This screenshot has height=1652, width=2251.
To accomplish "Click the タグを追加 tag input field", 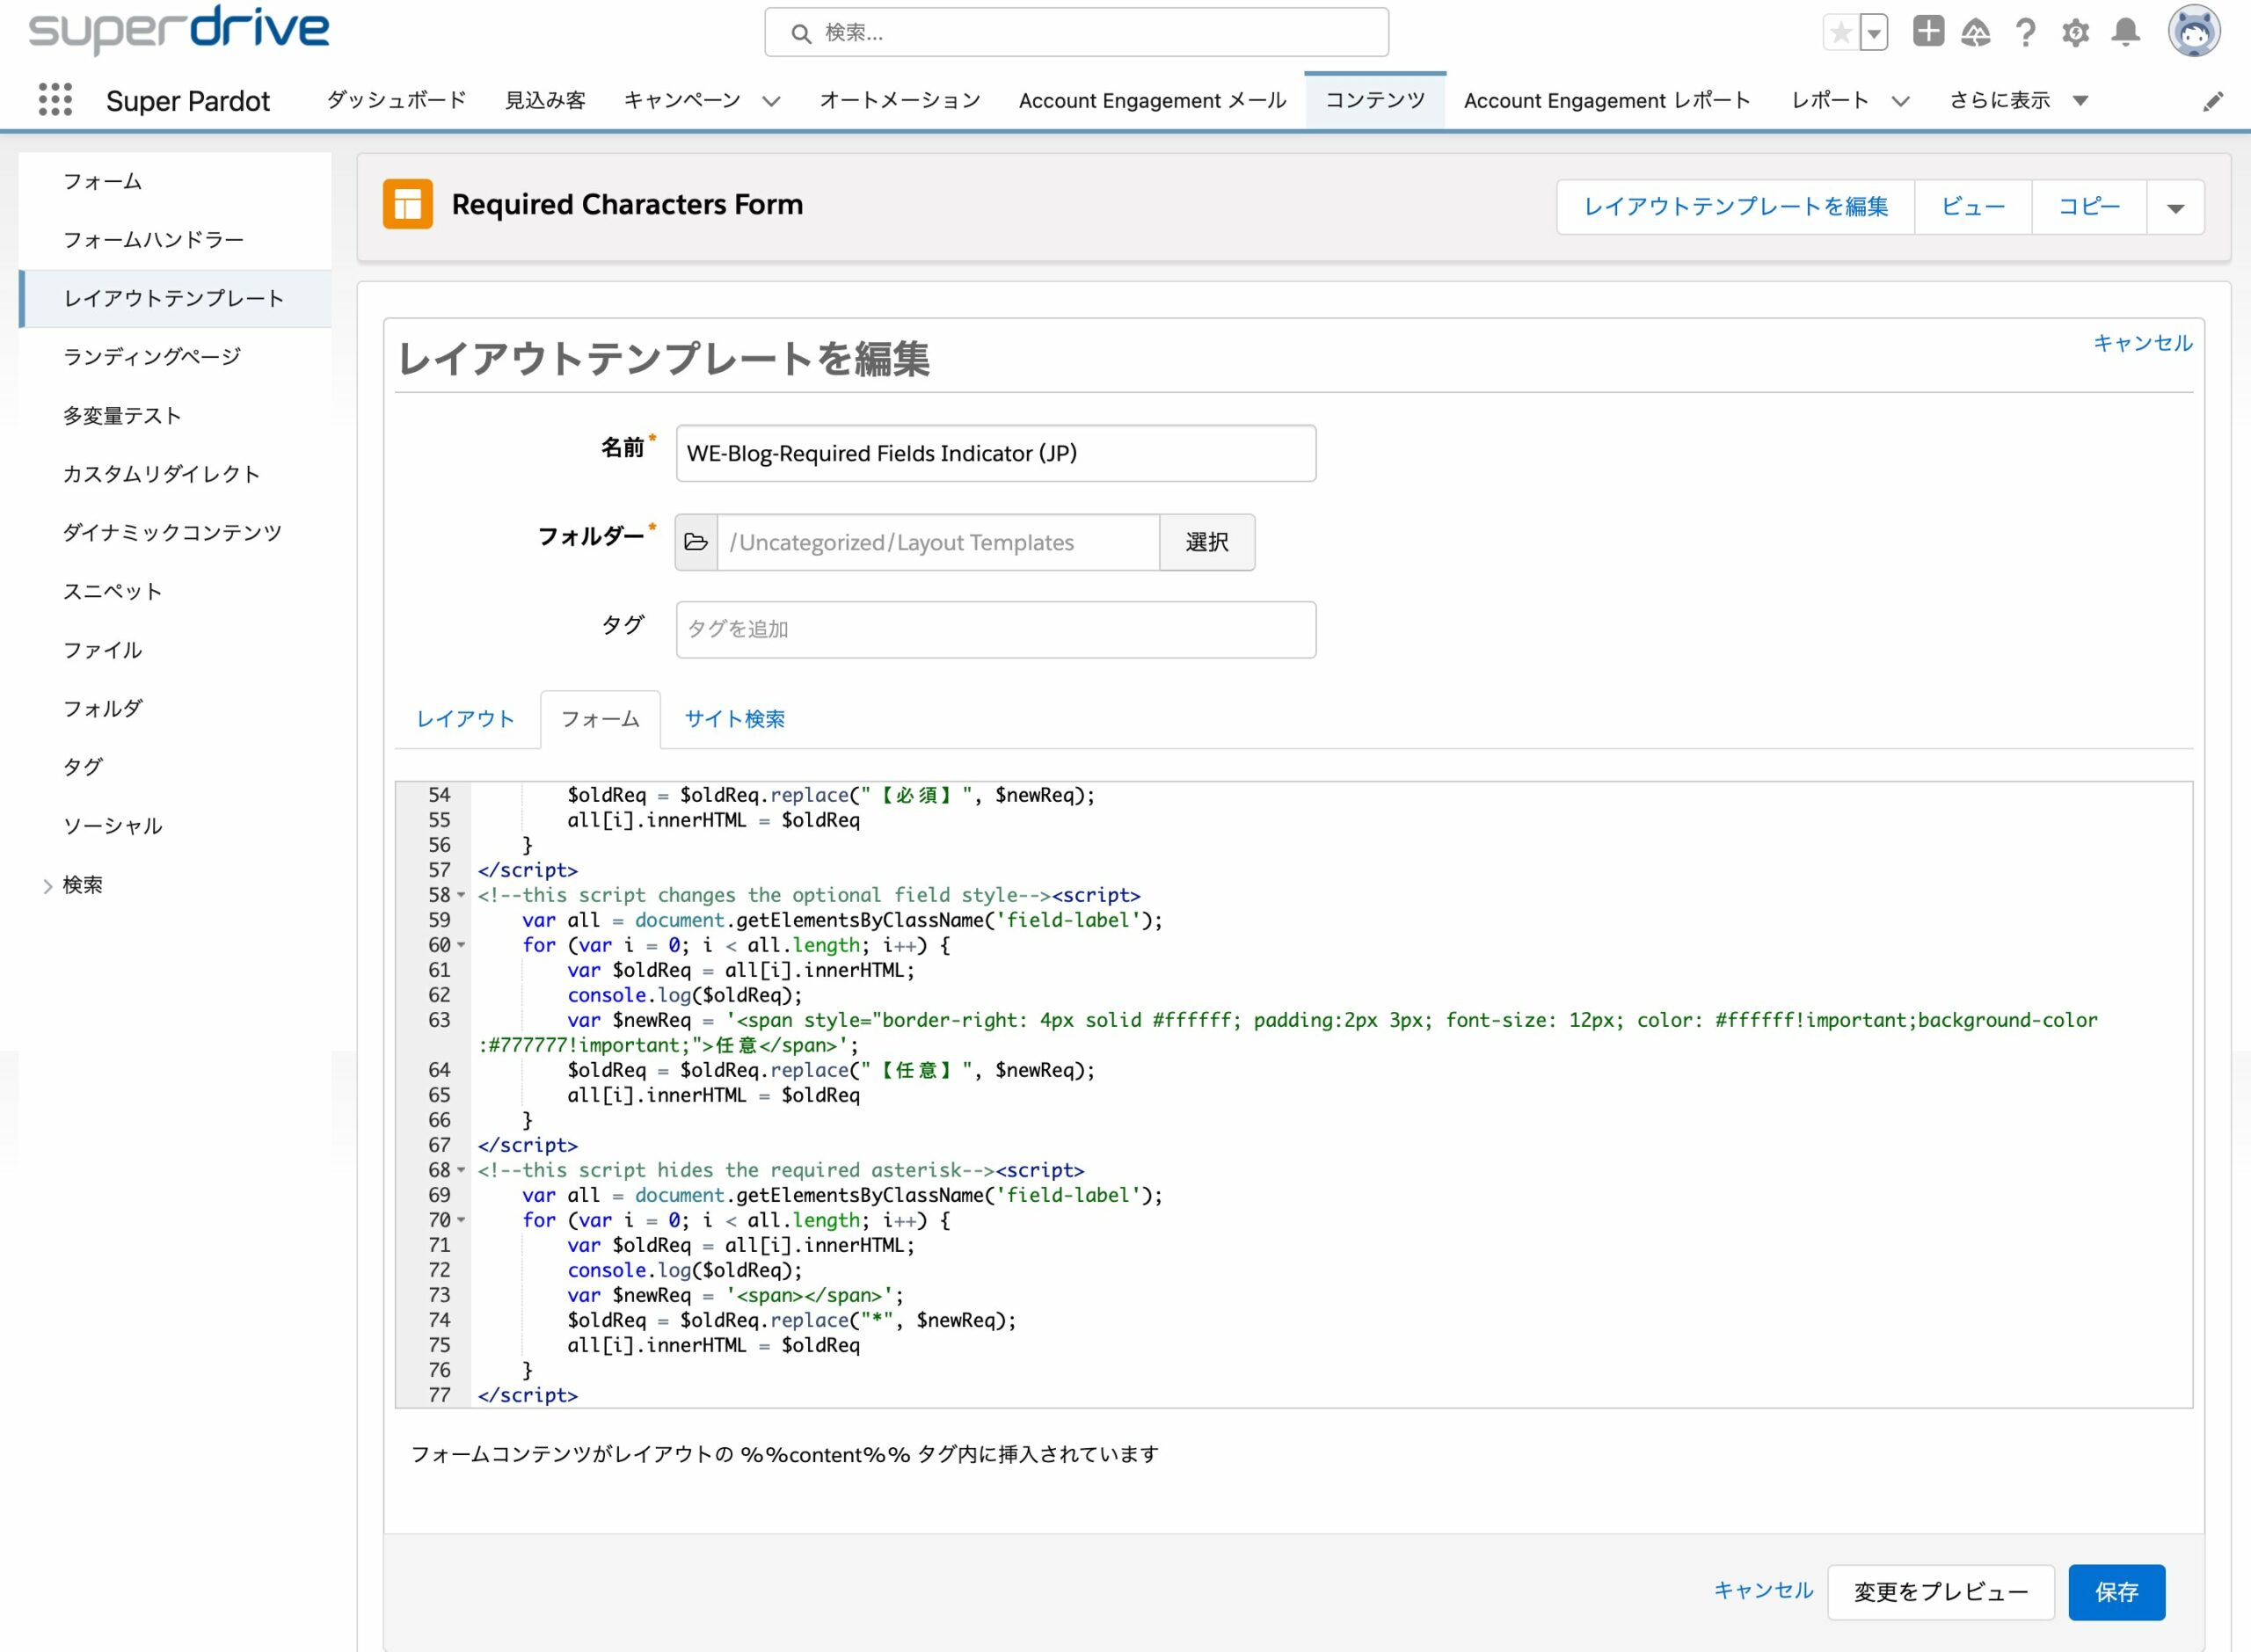I will (996, 629).
